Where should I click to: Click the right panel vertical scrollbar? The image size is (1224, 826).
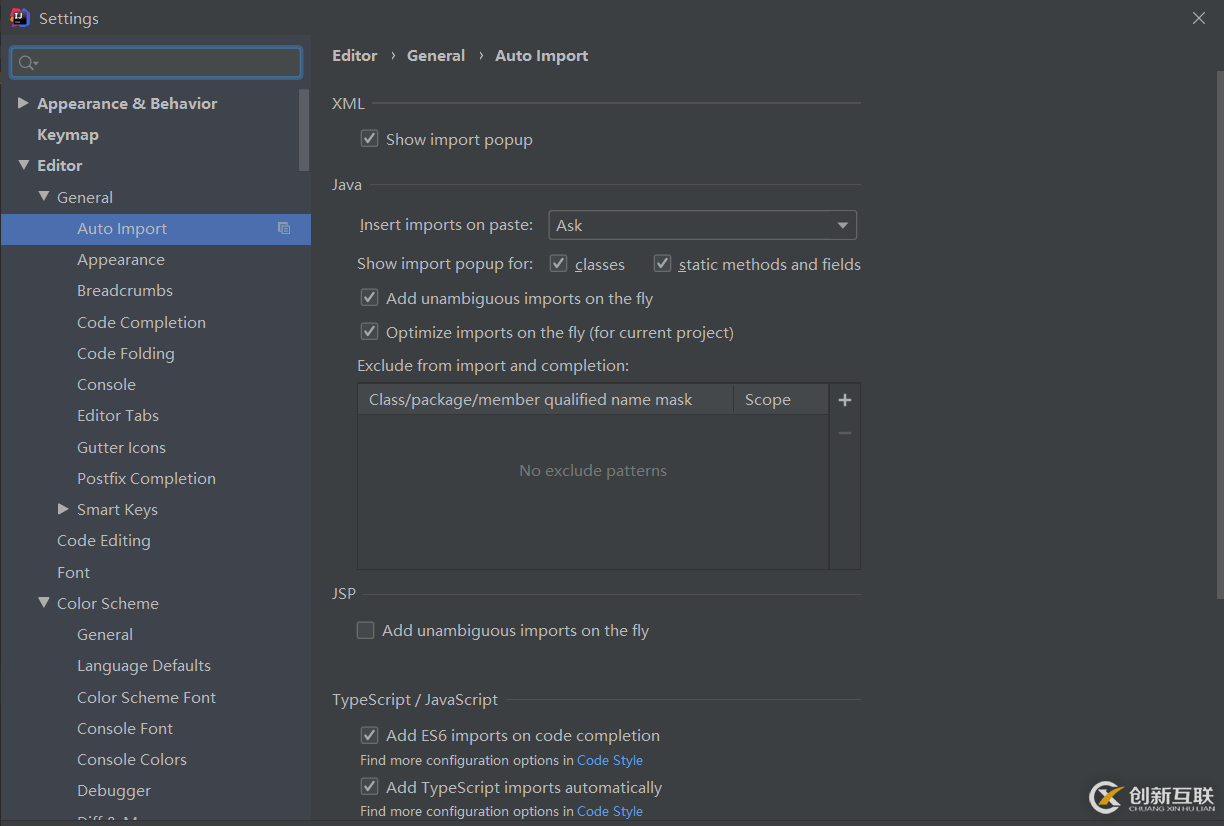pos(1219,335)
